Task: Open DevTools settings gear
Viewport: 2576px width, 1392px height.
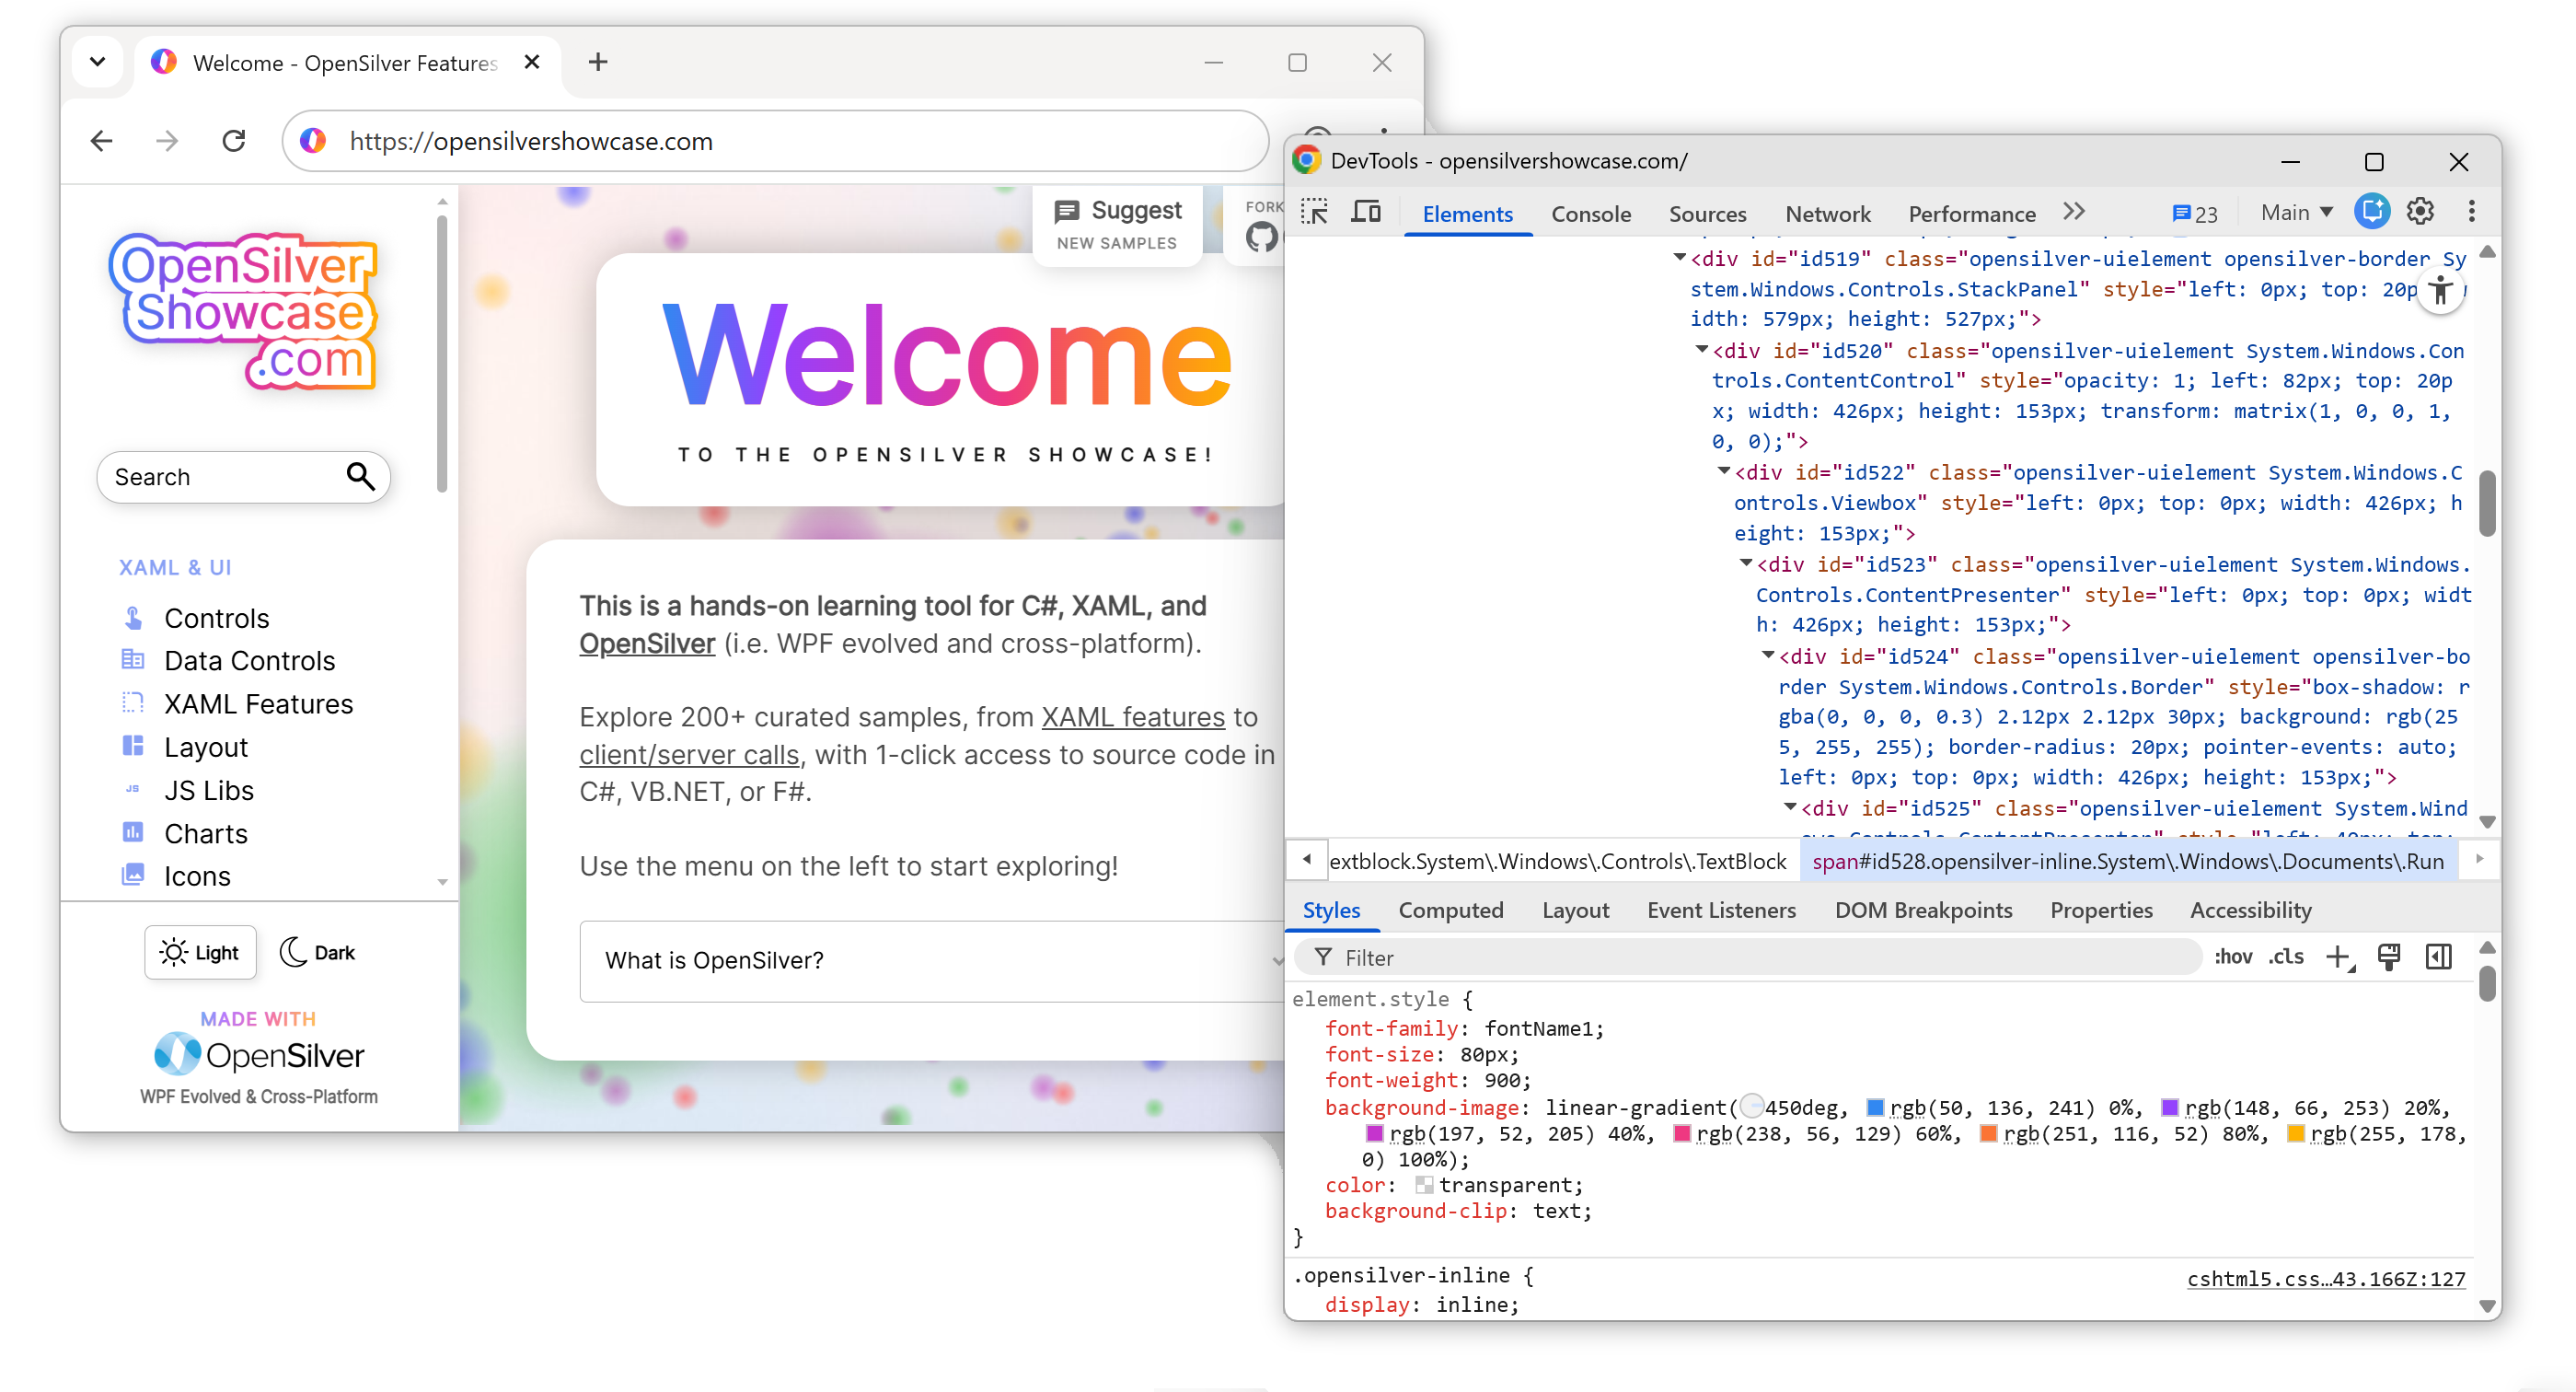Action: (x=2421, y=211)
